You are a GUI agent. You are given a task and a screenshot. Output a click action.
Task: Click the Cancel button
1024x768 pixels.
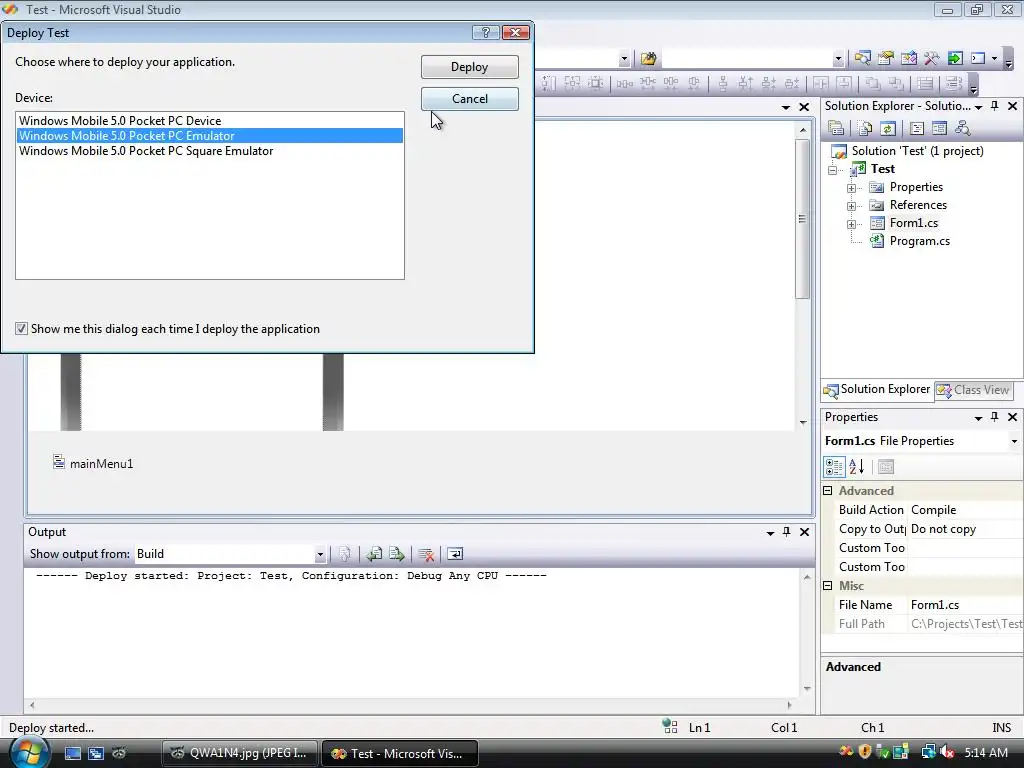coord(470,99)
